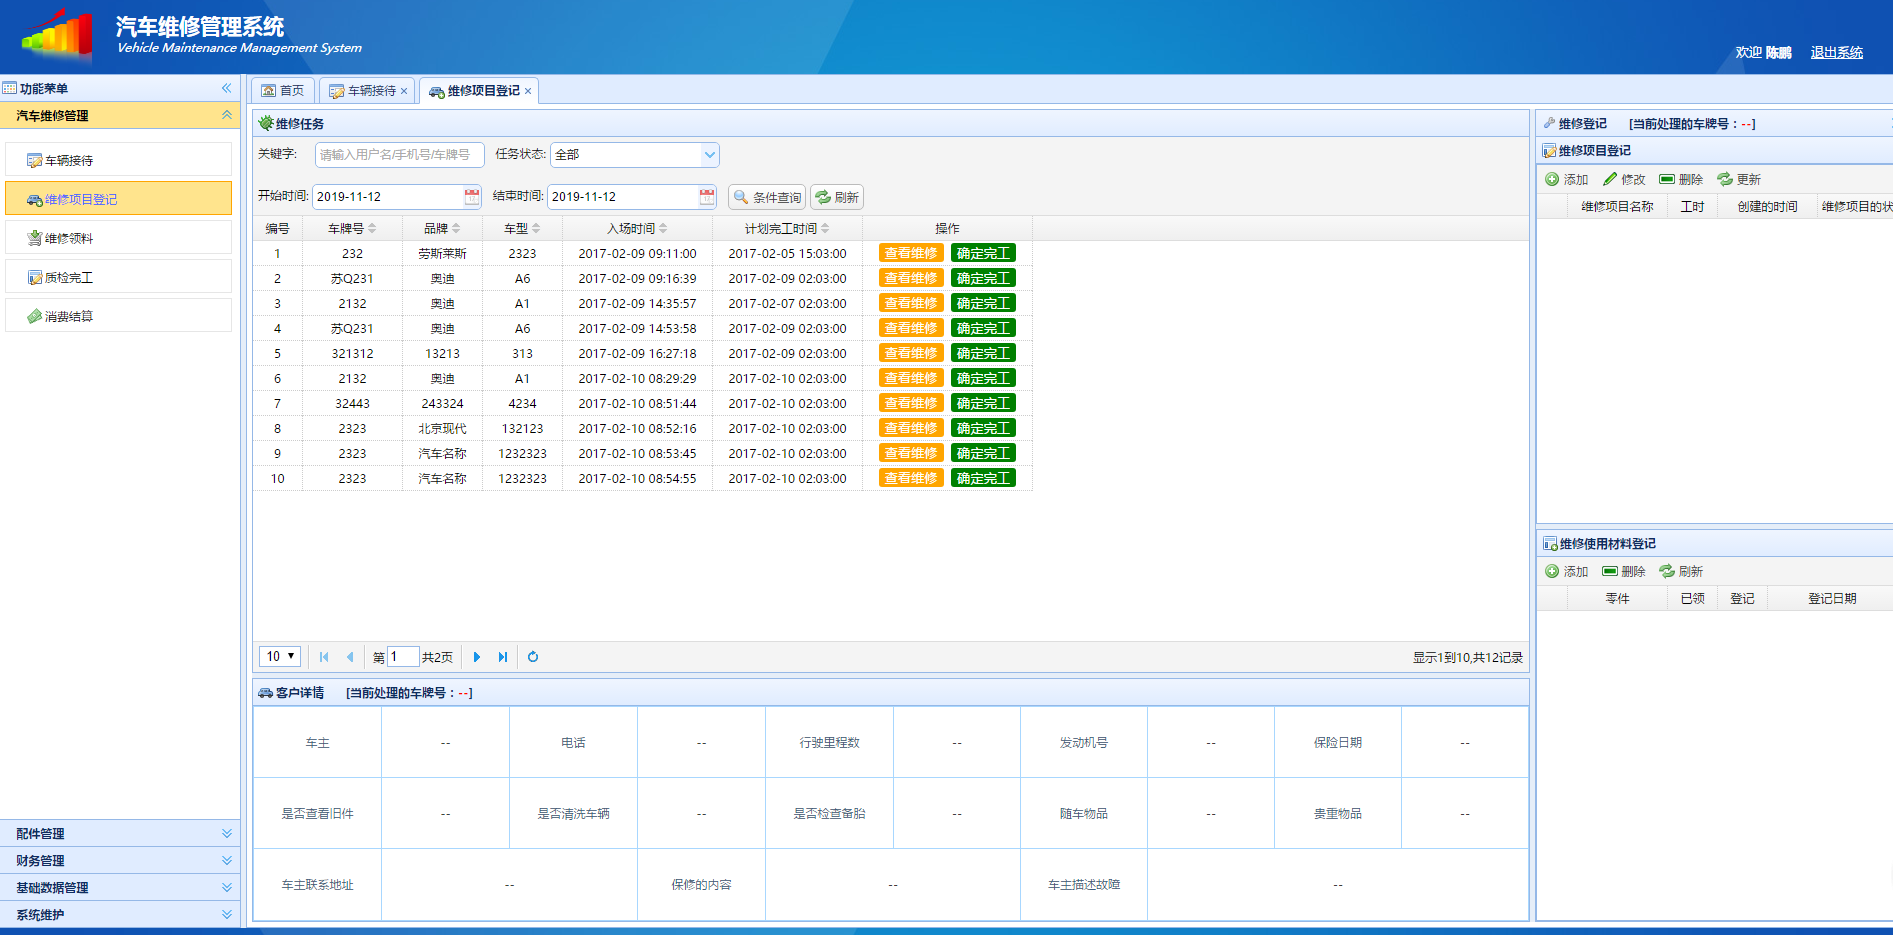Focus the keyword search input field

pos(399,155)
